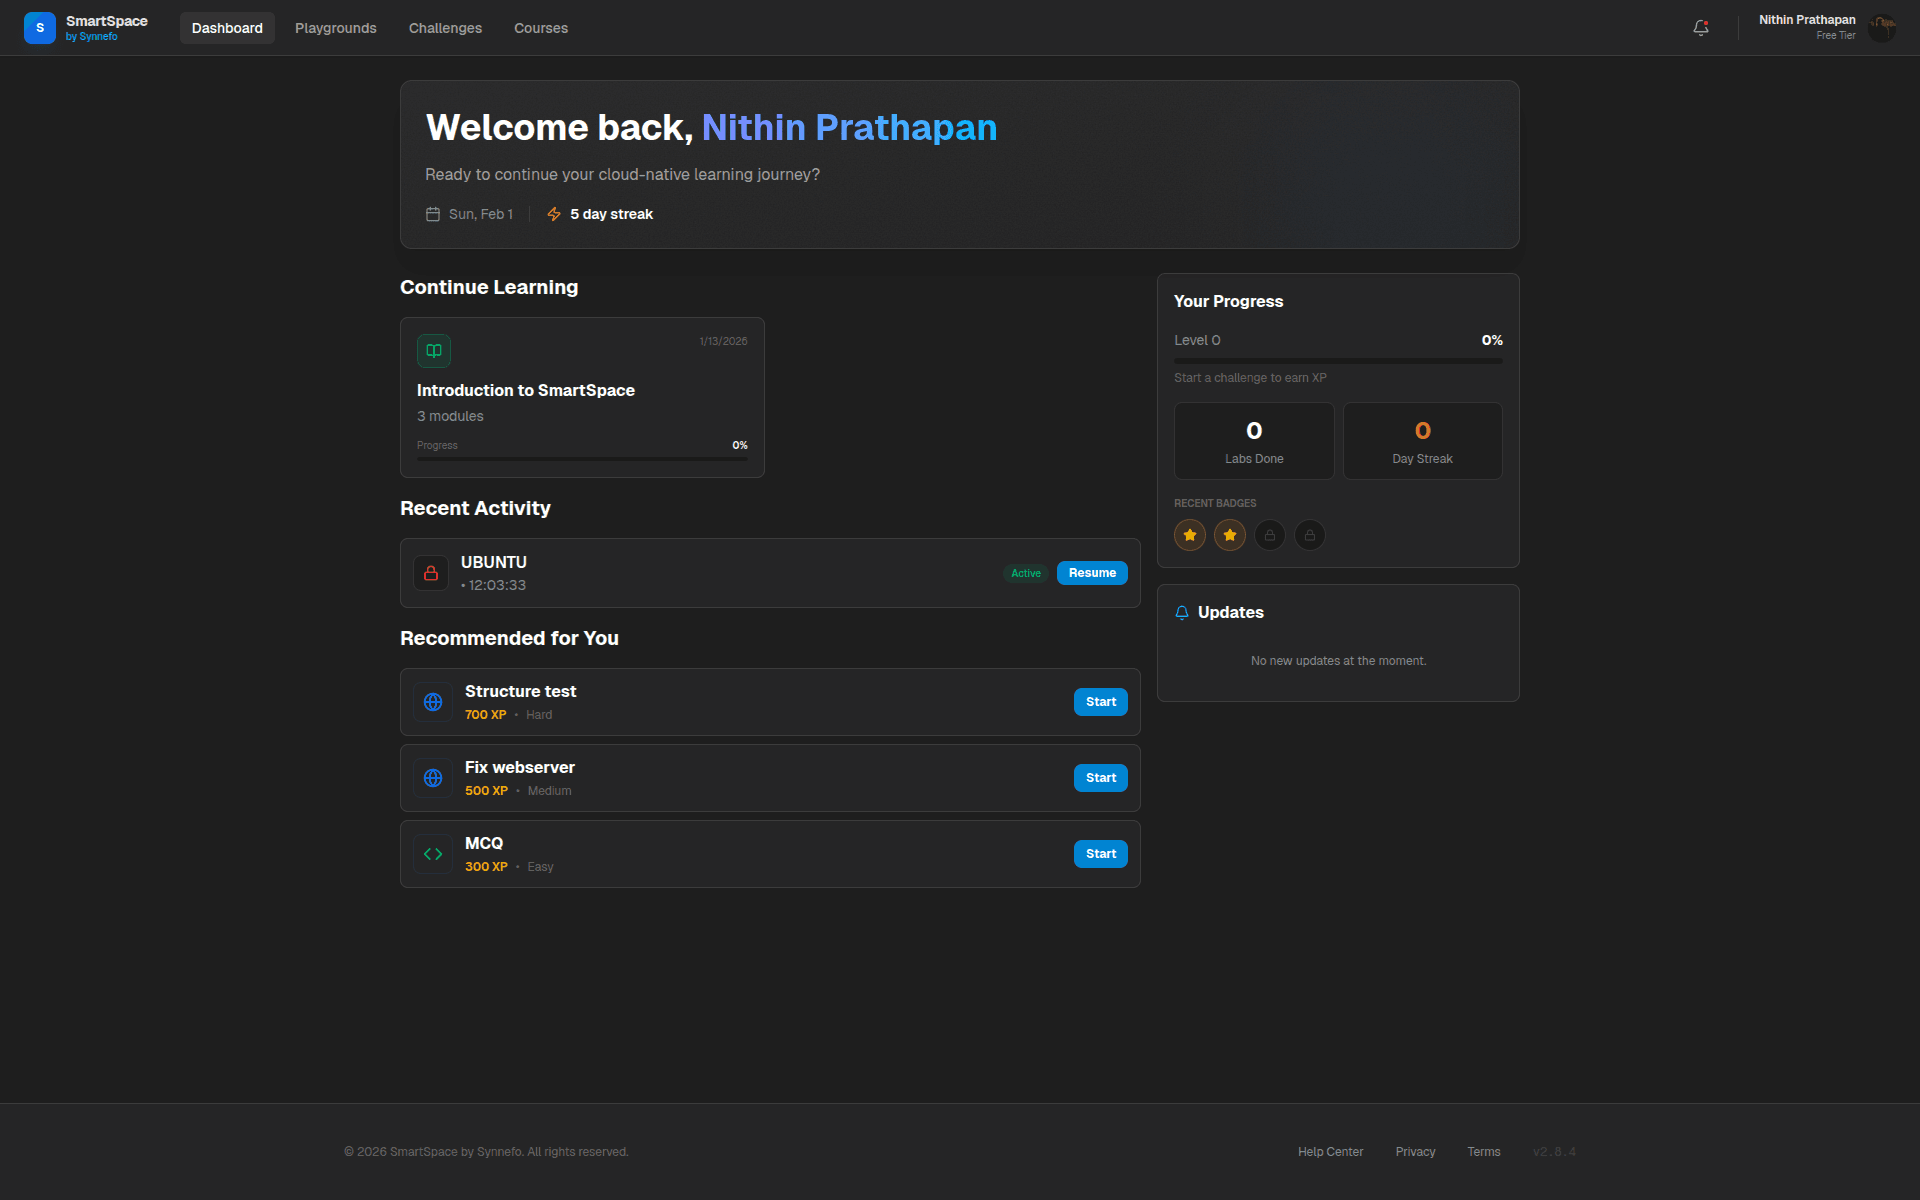Viewport: 1920px width, 1200px height.
Task: Click the UBUNTU lock icon
Action: tap(431, 573)
